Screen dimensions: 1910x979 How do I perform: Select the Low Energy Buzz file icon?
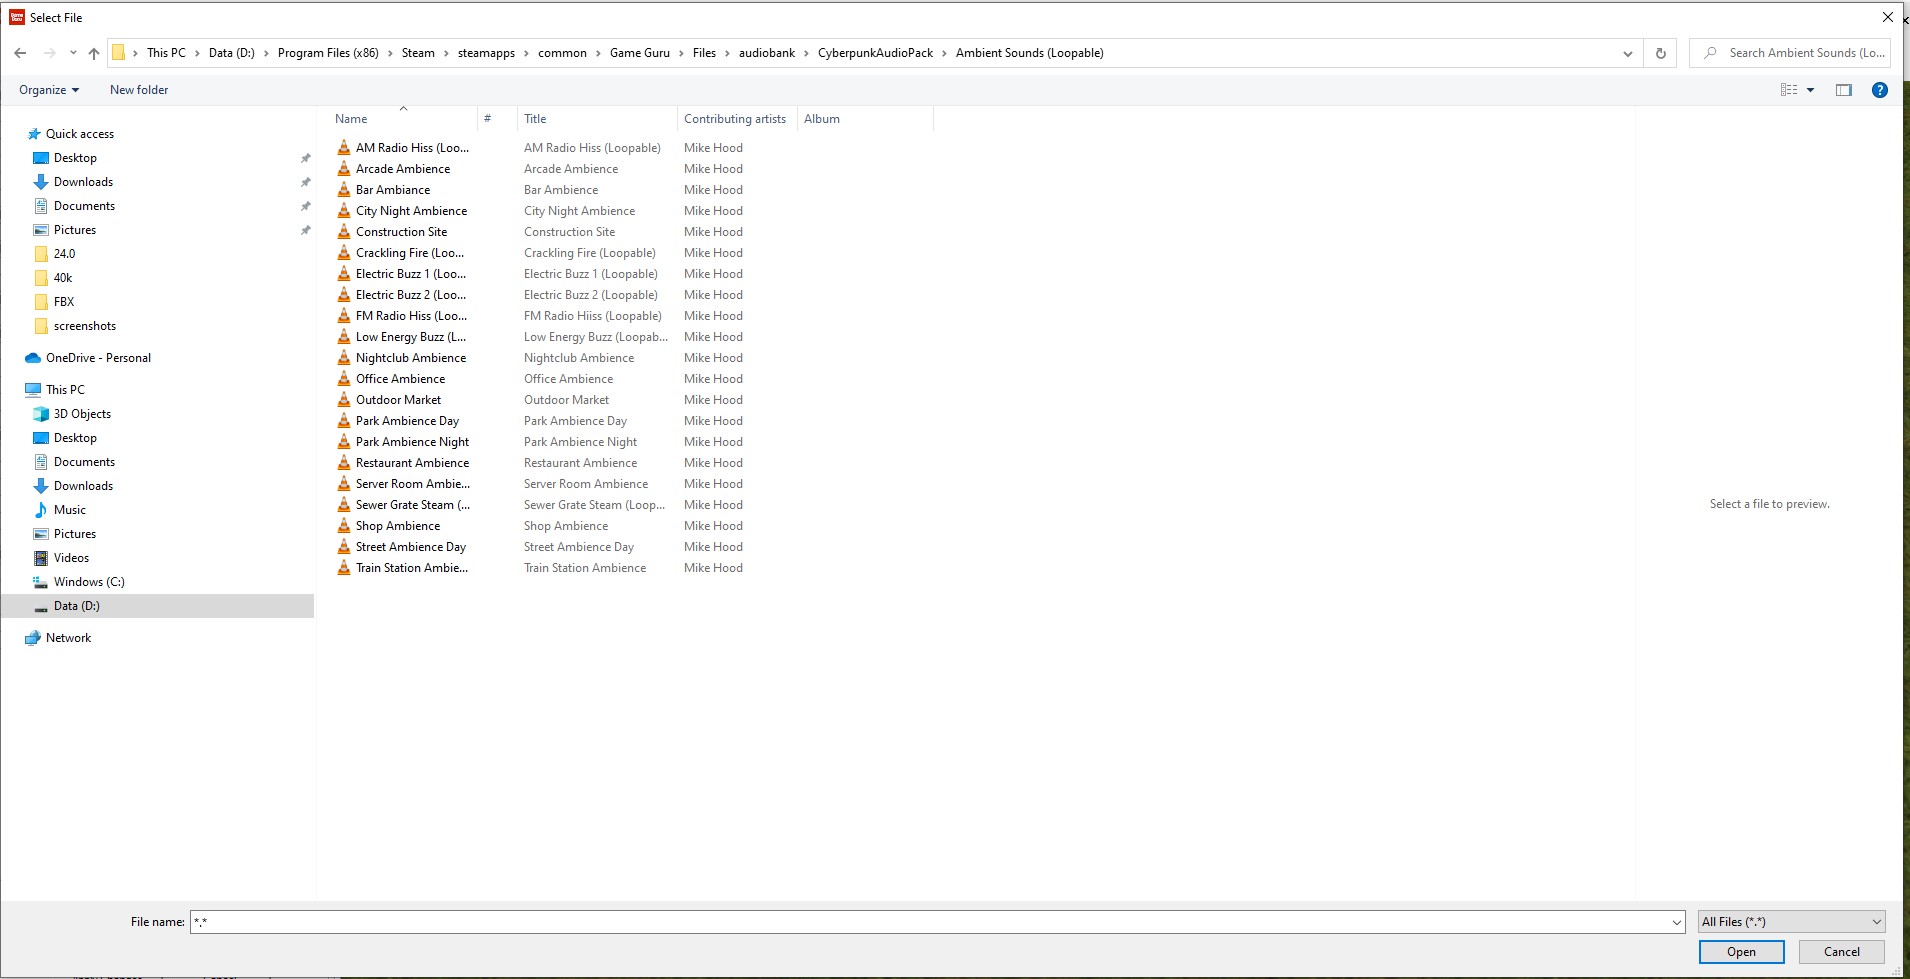click(x=344, y=337)
